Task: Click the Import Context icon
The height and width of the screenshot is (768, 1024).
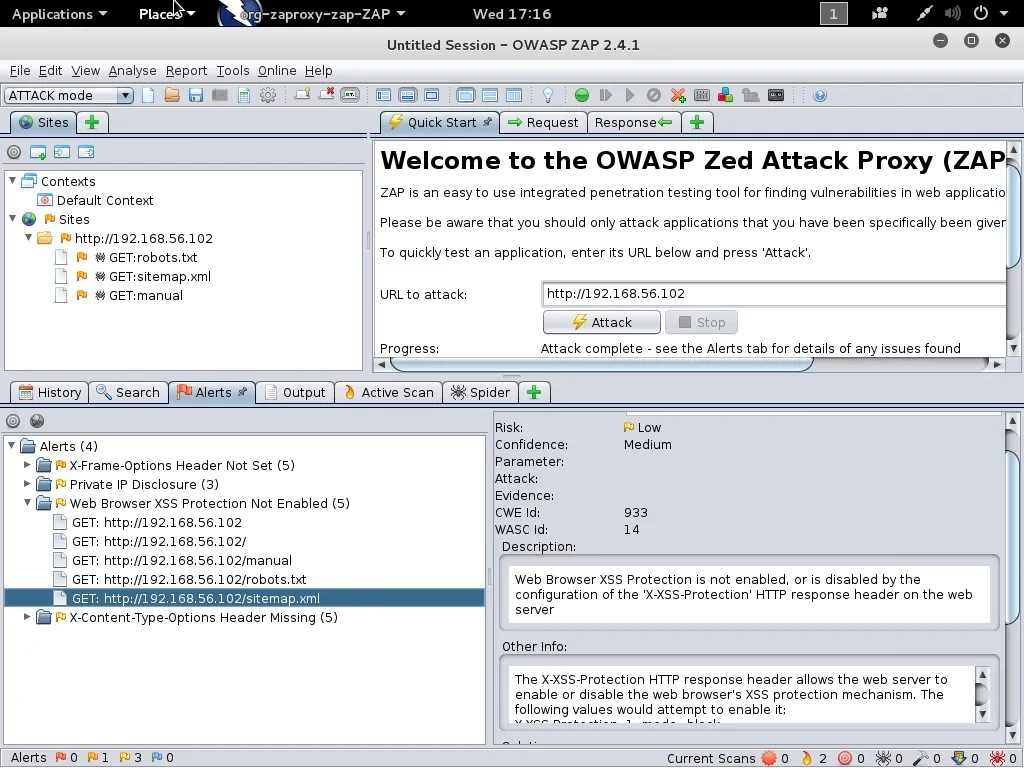Action: [61, 152]
